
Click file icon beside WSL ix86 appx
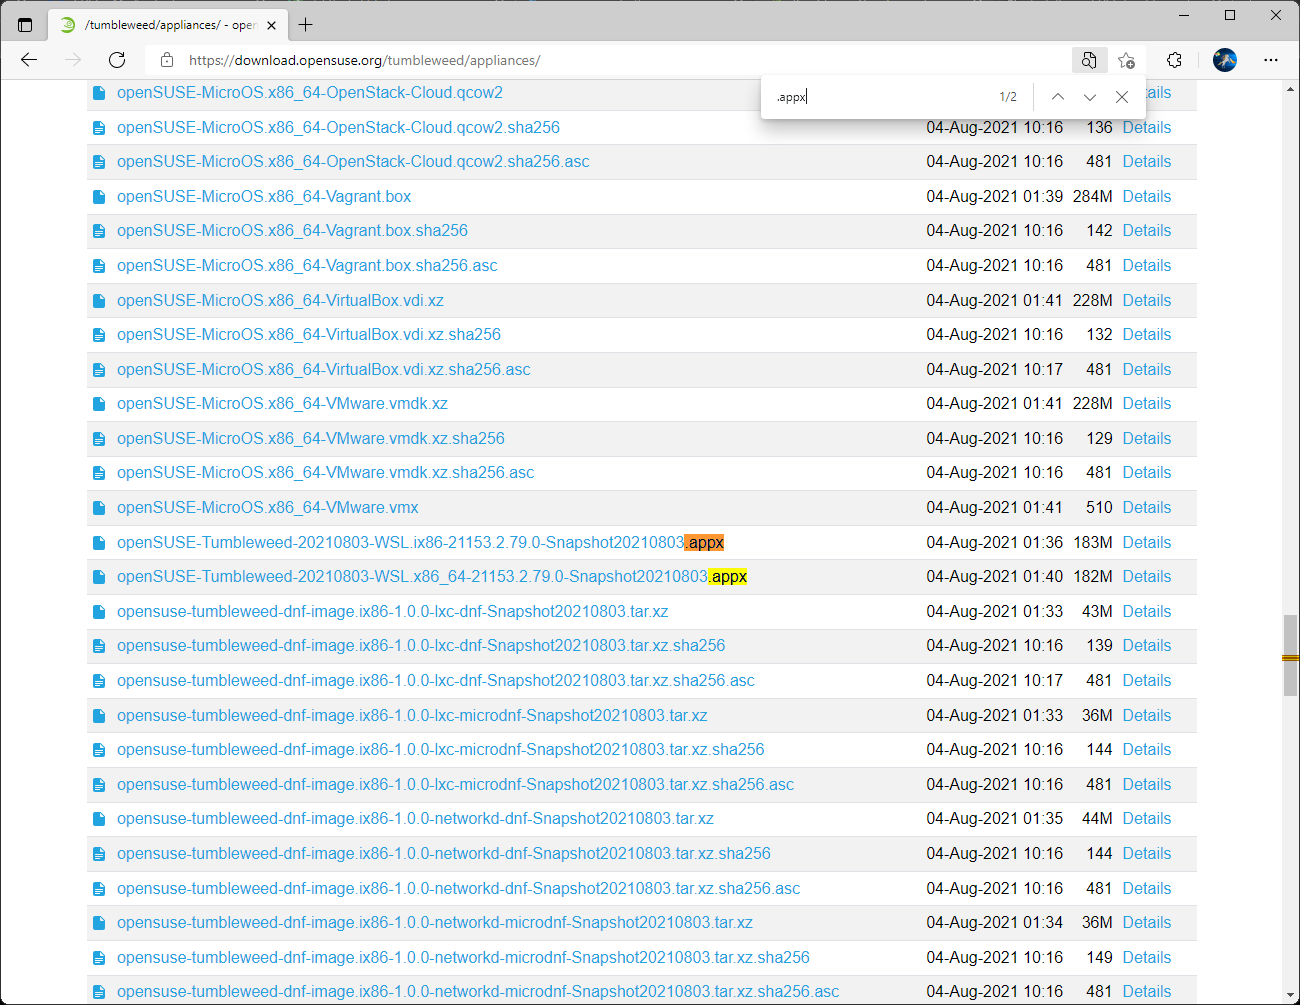click(99, 543)
